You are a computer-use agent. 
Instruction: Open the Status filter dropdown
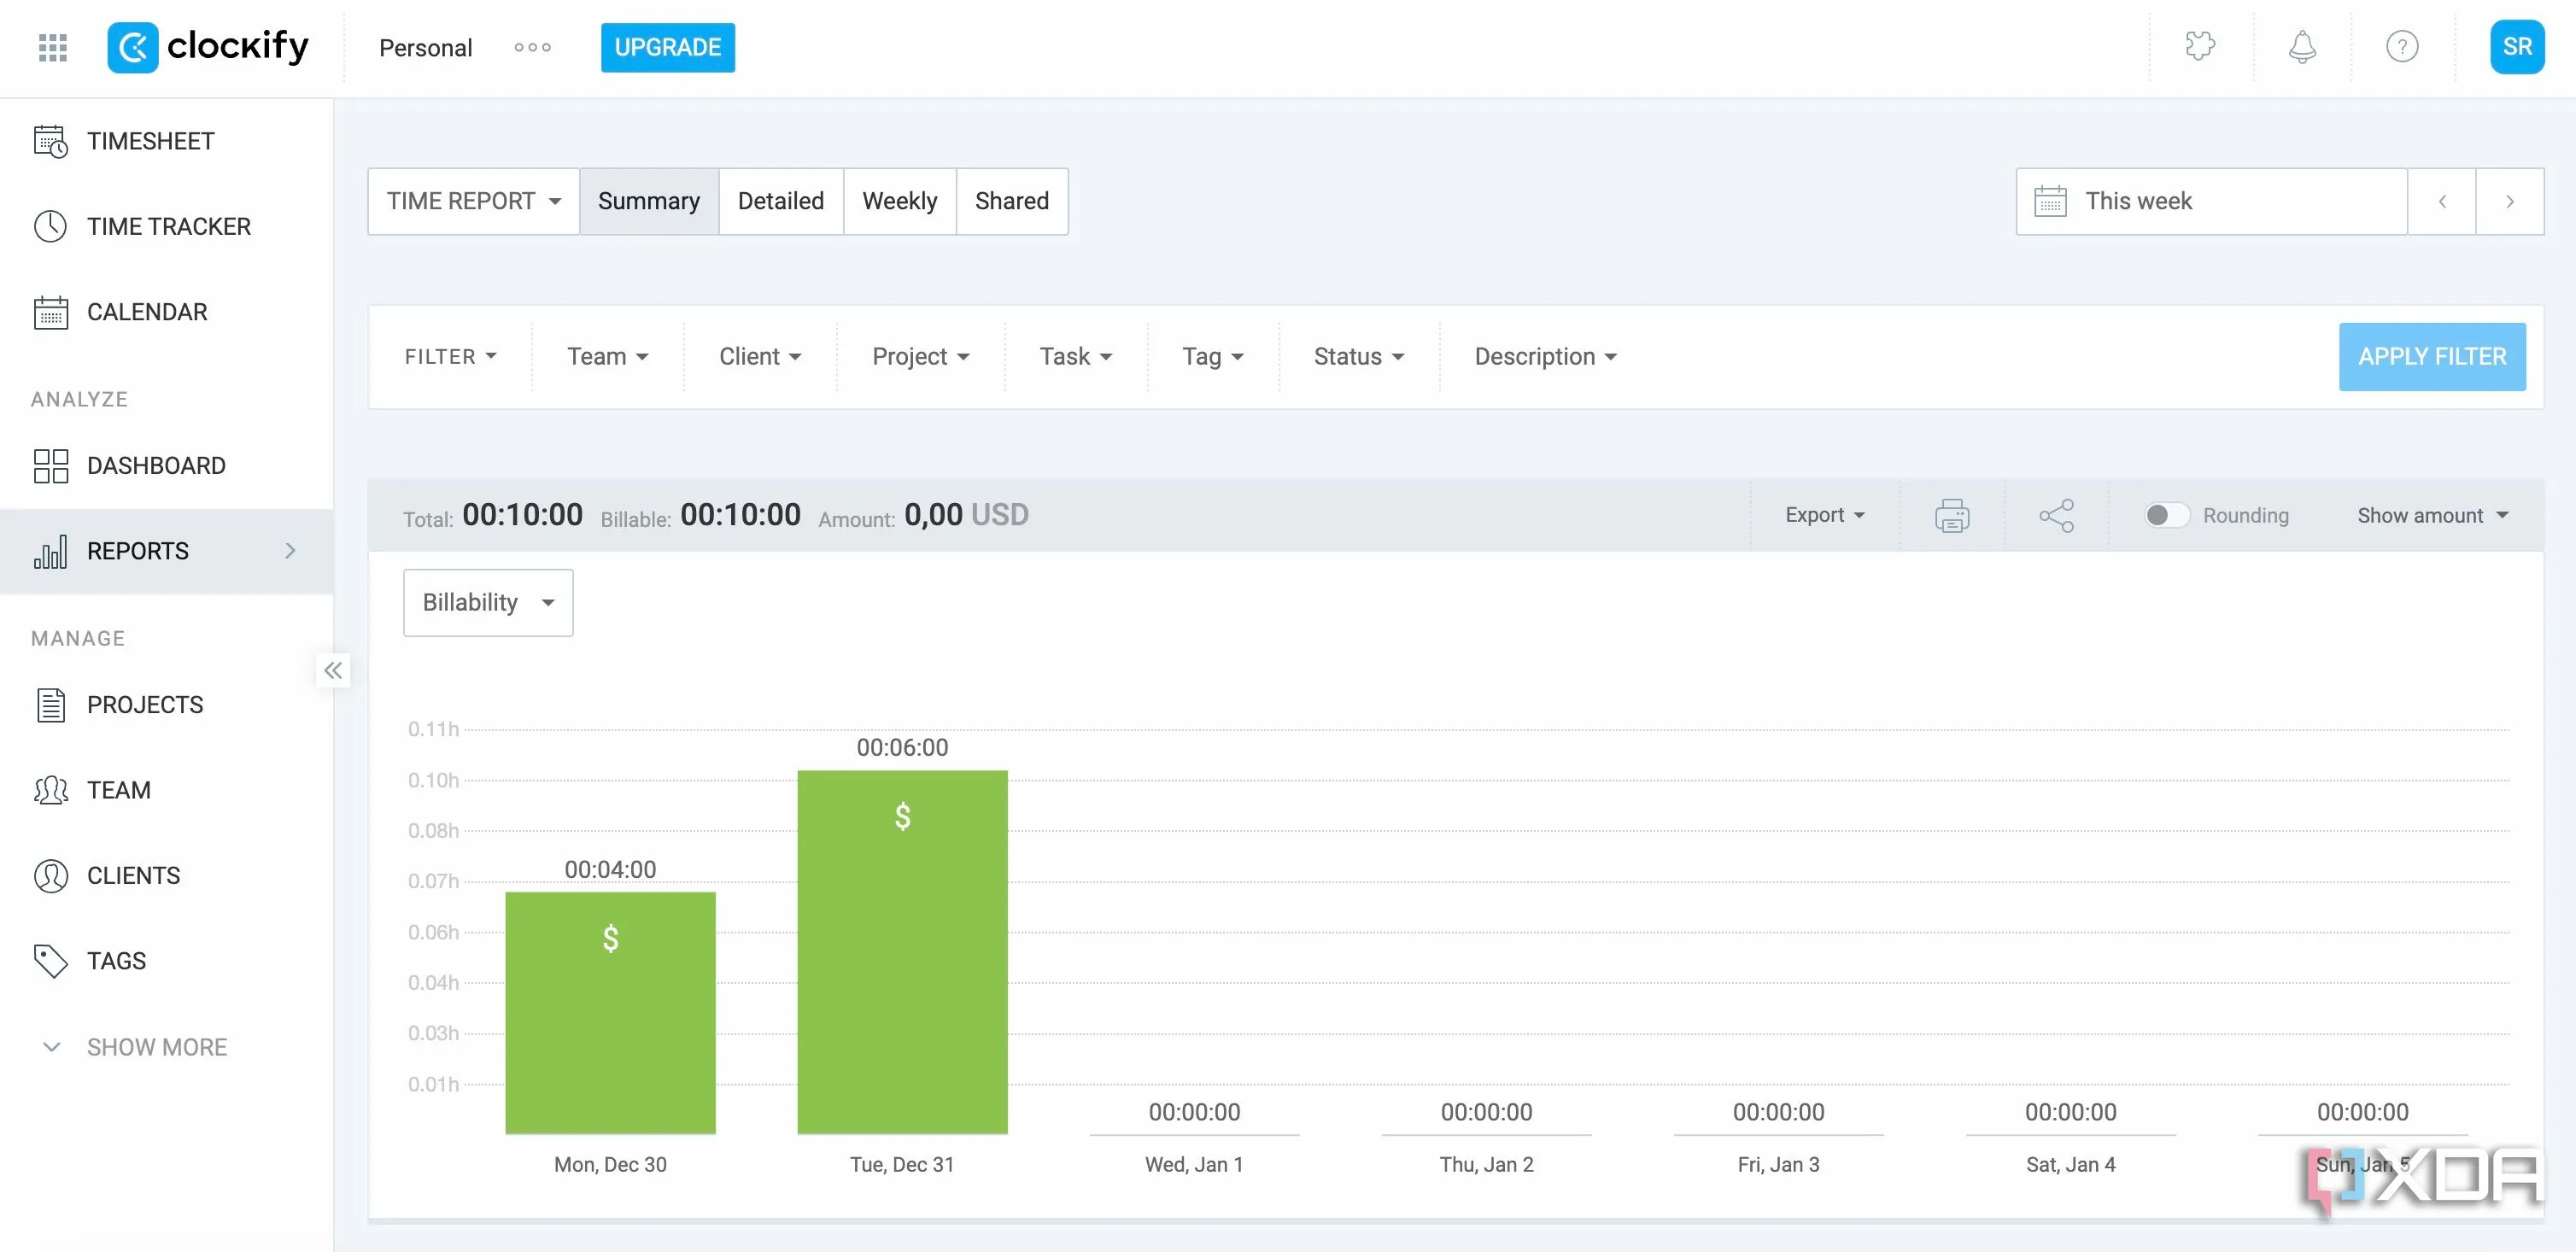[1359, 356]
